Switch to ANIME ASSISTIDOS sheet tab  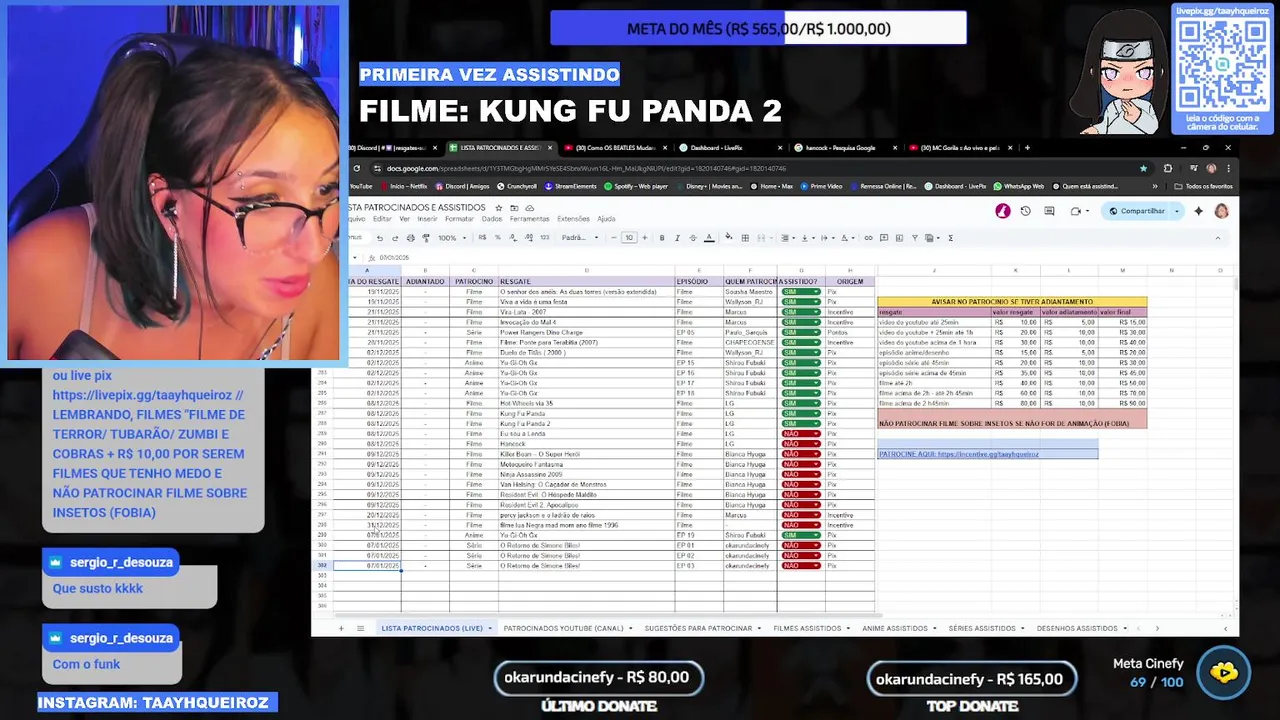pos(895,628)
